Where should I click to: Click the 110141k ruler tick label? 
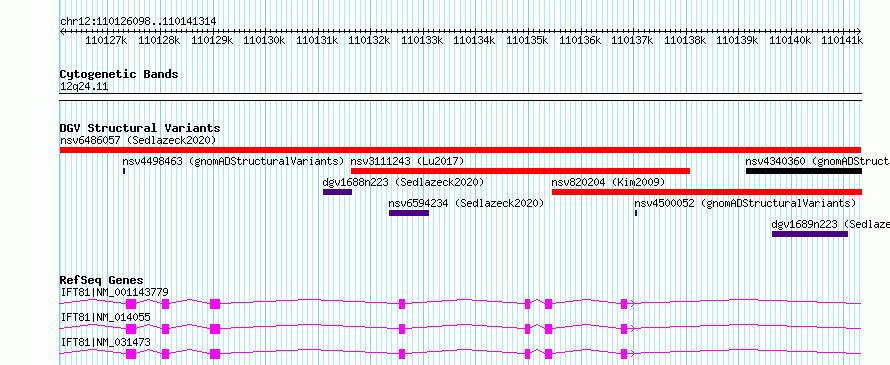tap(843, 41)
